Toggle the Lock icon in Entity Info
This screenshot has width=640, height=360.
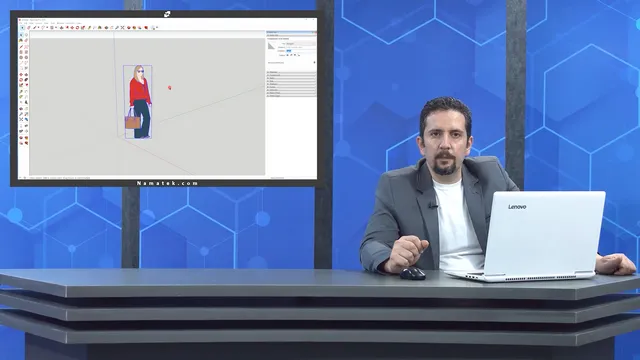(x=291, y=55)
